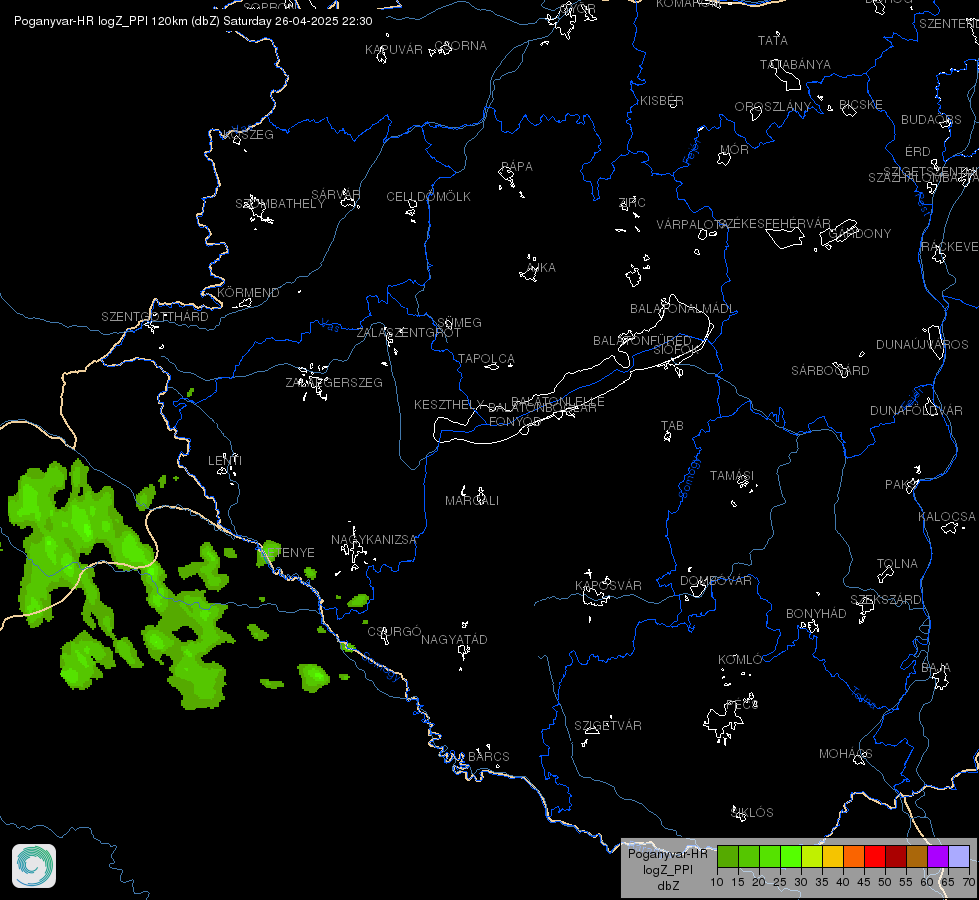This screenshot has height=900, width=979.
Task: Click the KESZTHELY city label
Action: coord(449,405)
